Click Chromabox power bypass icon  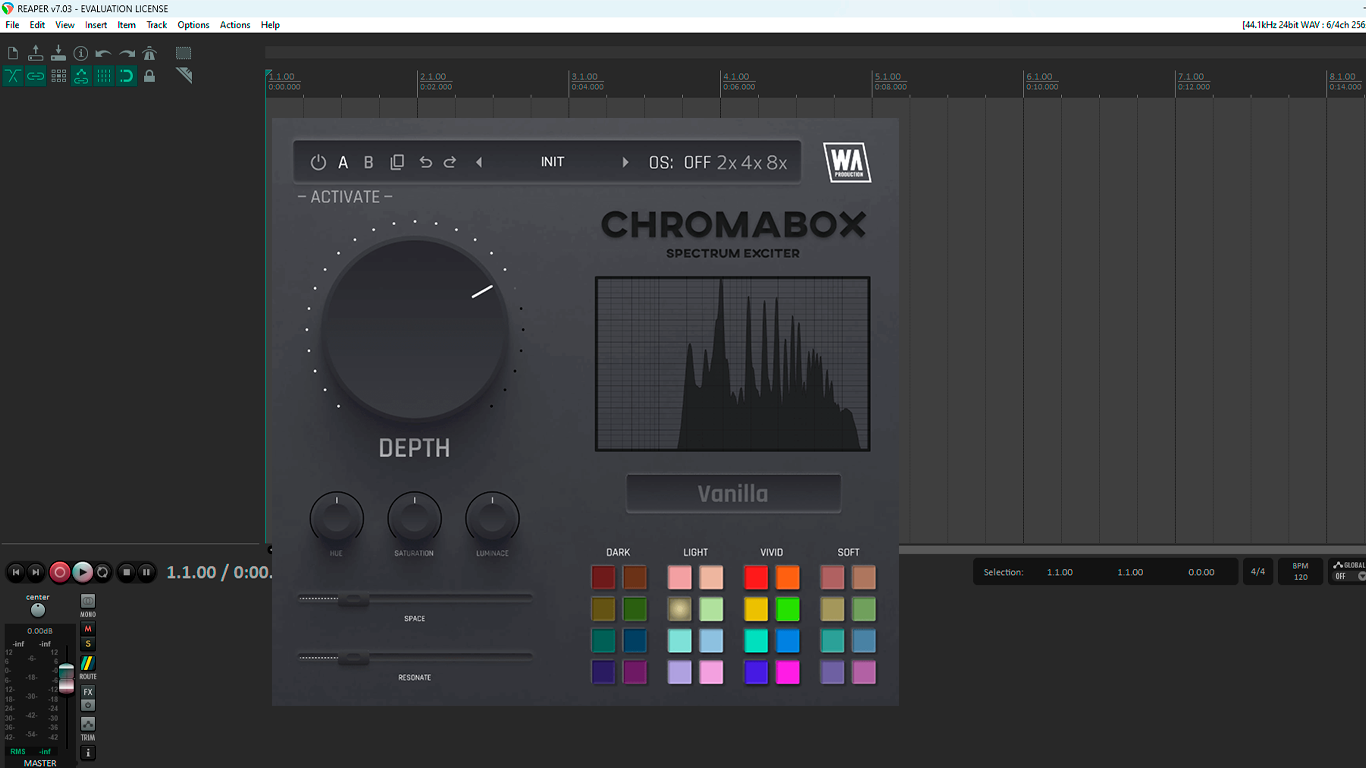coord(318,162)
